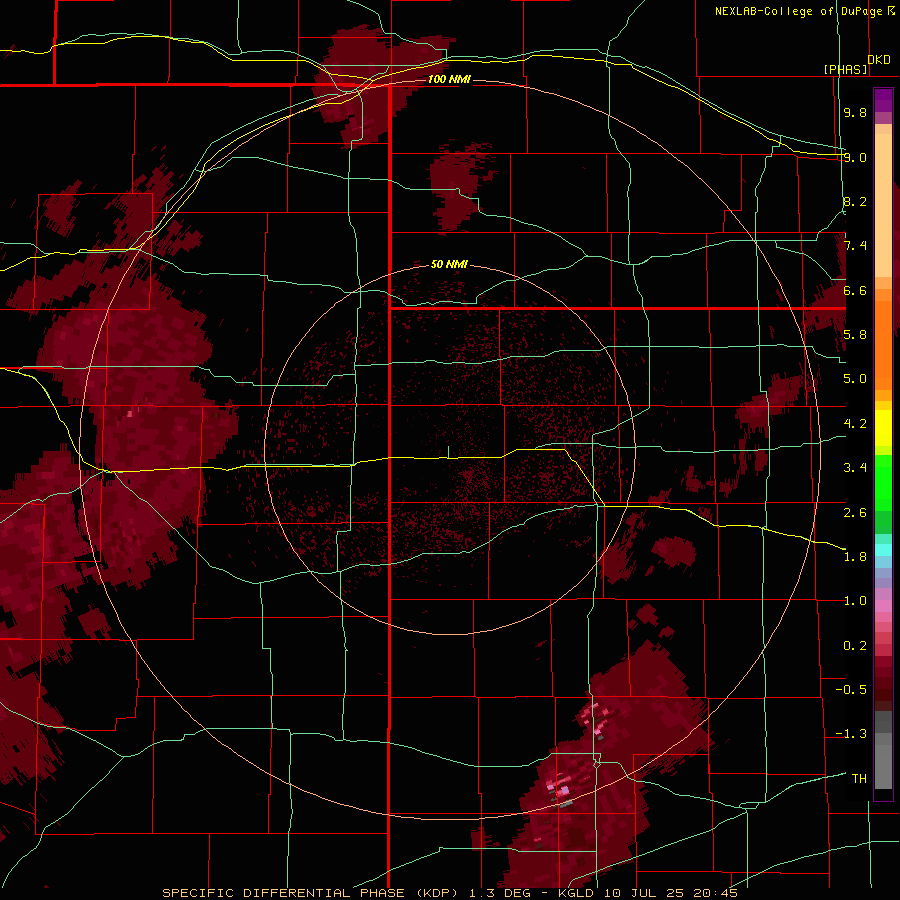
Task: Click the TH threshold label on scale
Action: 859,779
